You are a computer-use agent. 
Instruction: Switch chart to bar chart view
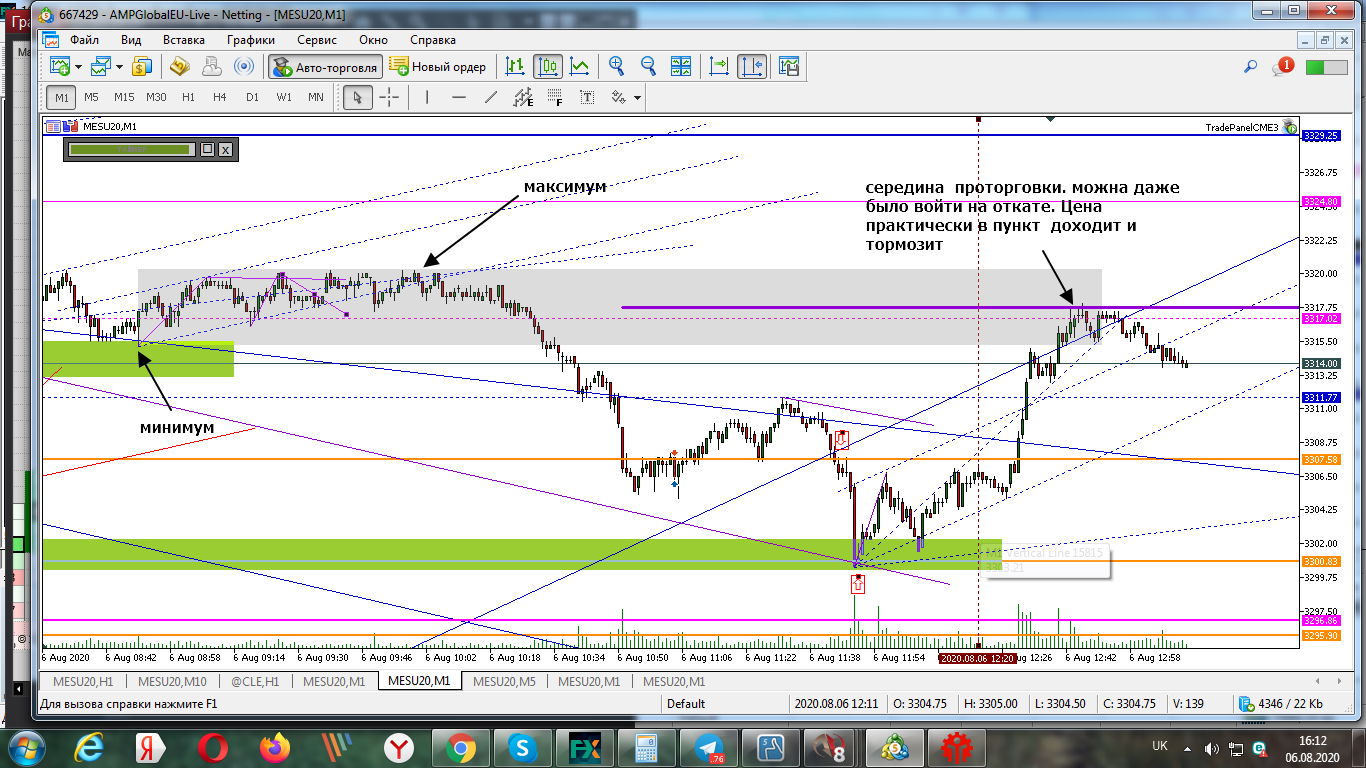click(x=515, y=67)
